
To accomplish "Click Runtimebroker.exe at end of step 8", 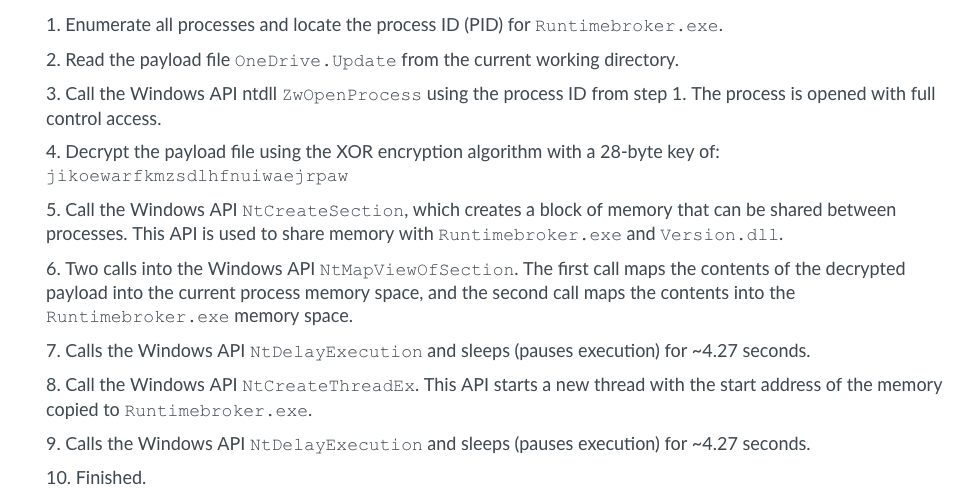I will pyautogui.click(x=216, y=411).
